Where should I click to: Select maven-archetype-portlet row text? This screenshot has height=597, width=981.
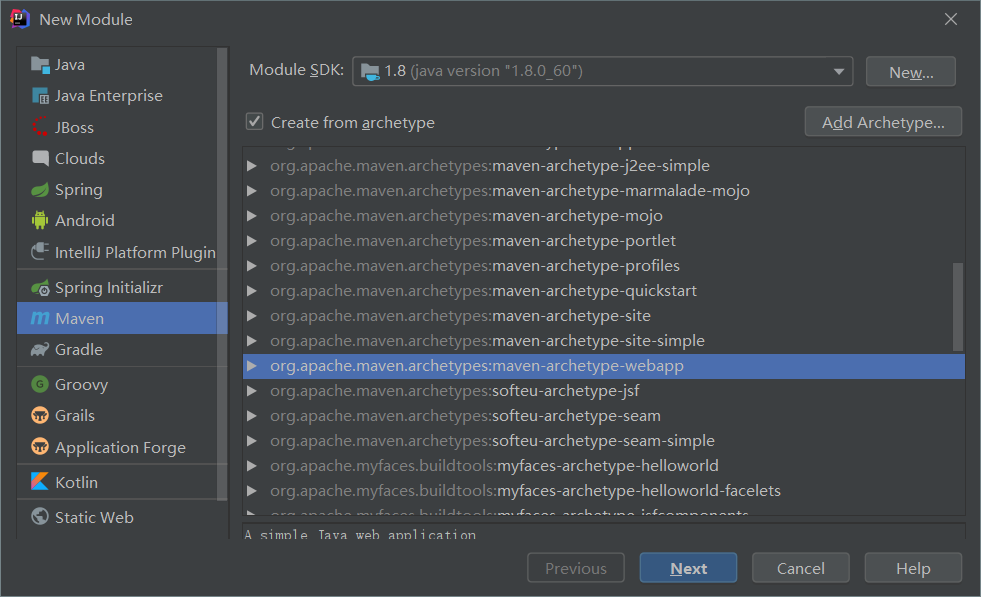(473, 241)
